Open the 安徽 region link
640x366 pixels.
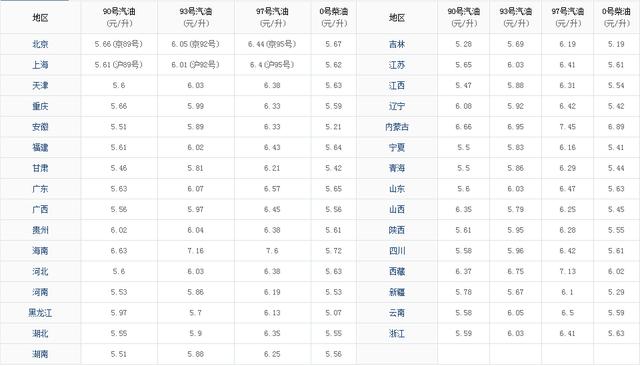[x=40, y=127]
